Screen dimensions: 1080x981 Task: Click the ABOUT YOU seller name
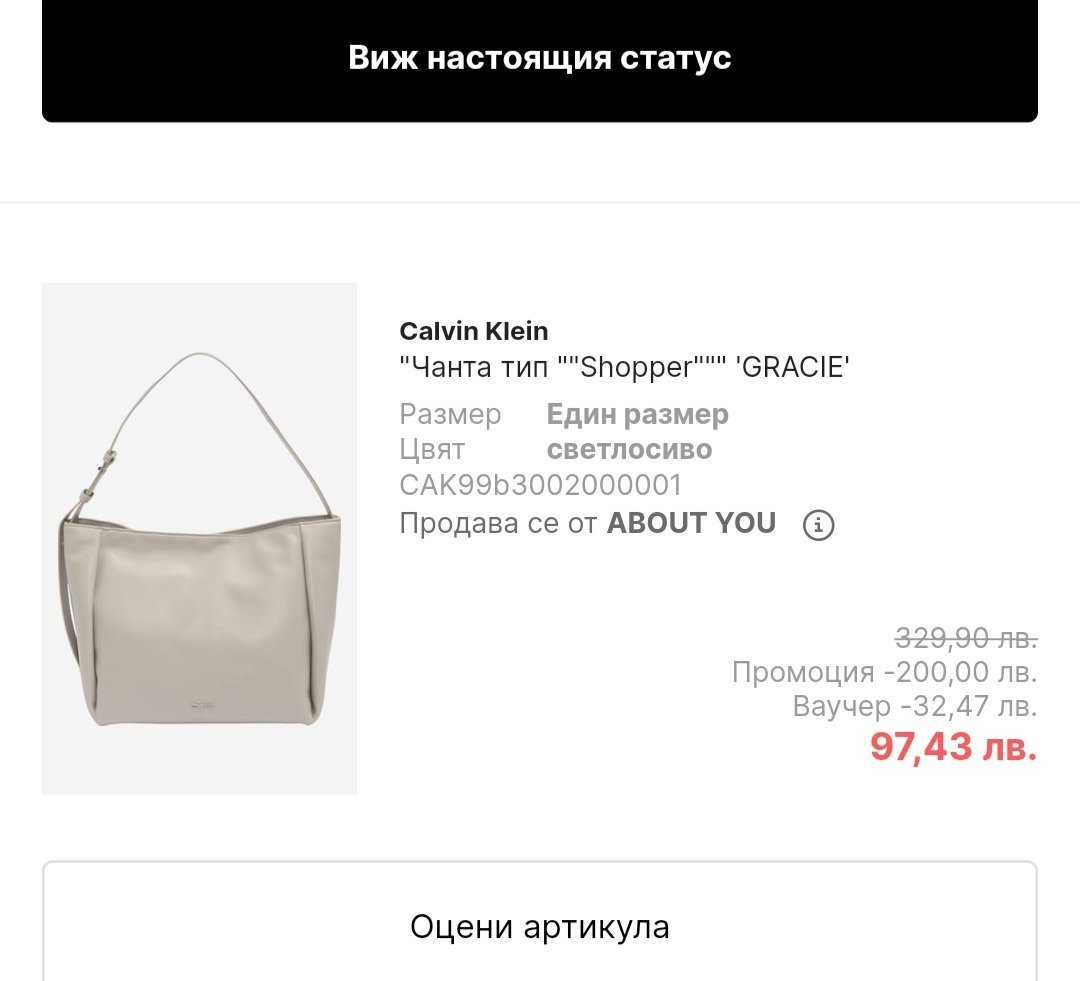coord(691,523)
